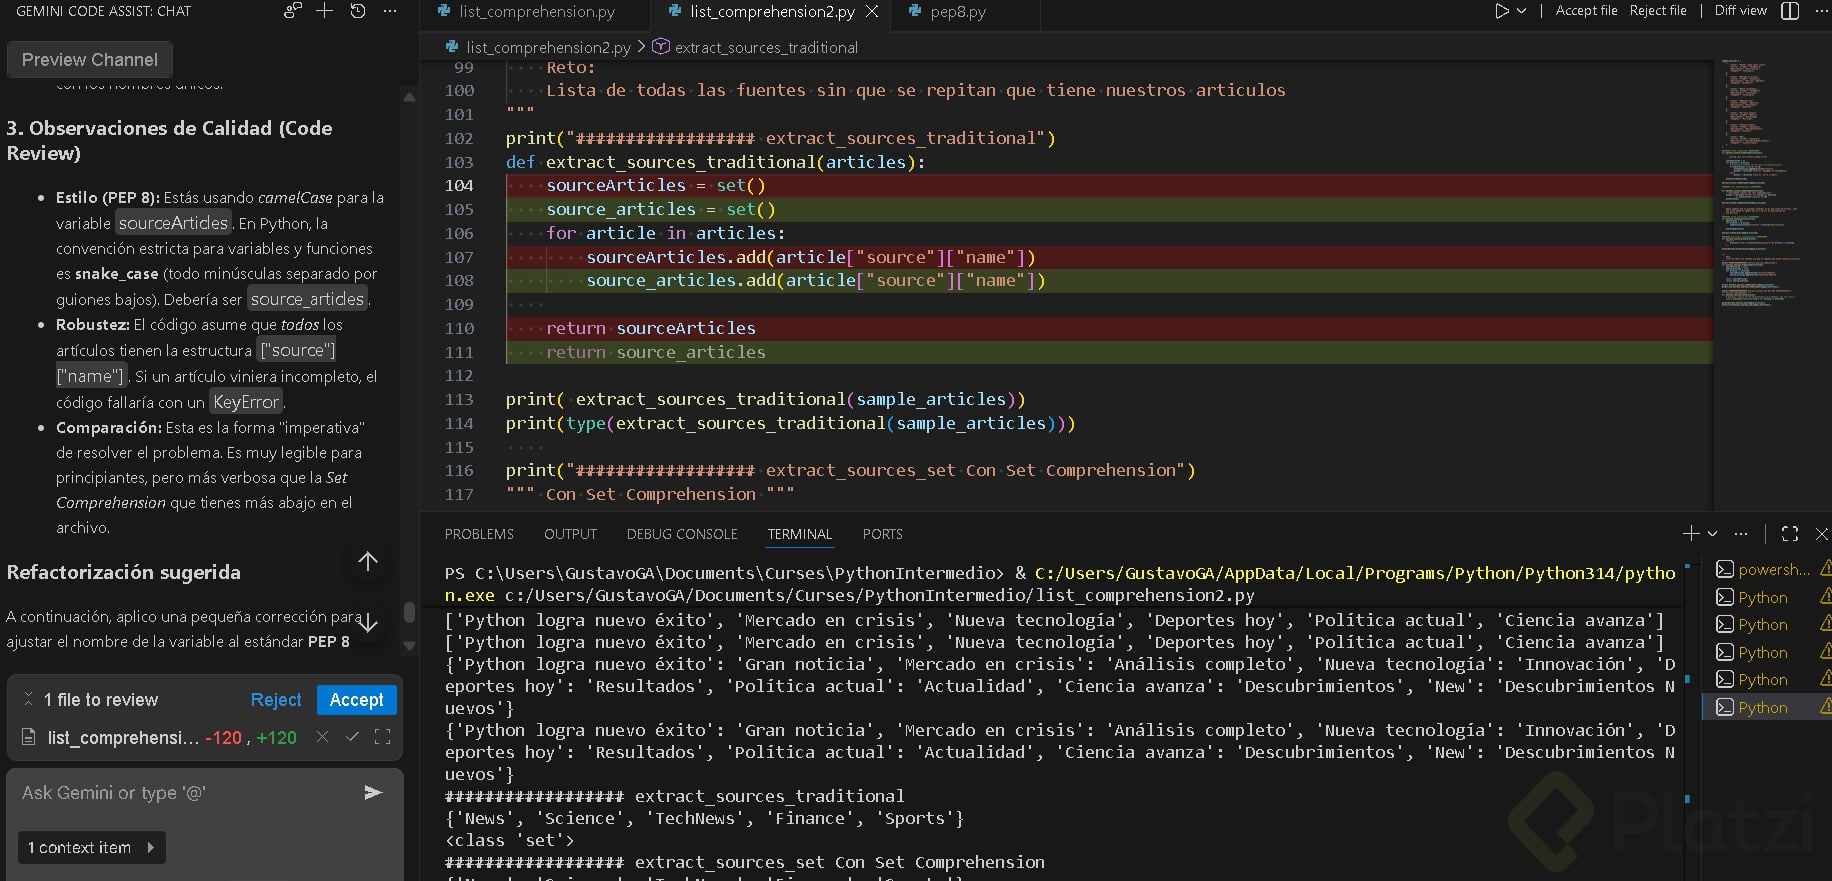The height and width of the screenshot is (881, 1832).
Task: Click the Run Python File play icon
Action: 1501,11
